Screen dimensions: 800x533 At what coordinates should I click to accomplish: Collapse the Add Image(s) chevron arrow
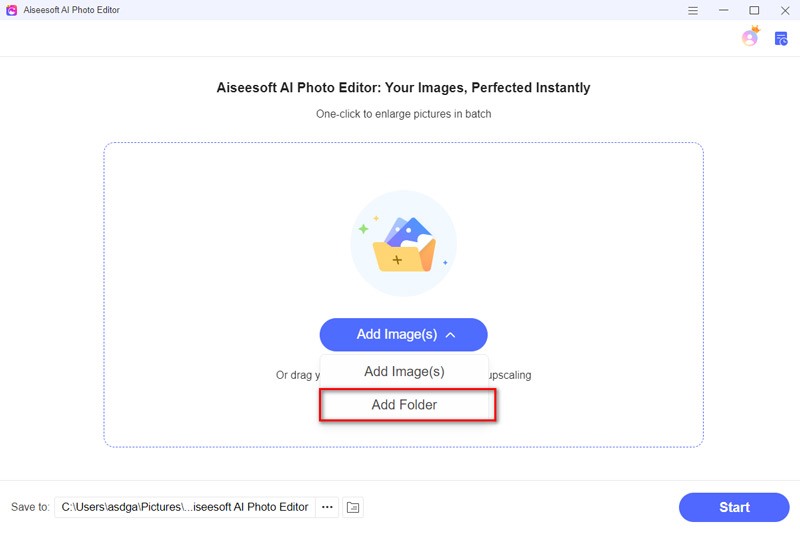pyautogui.click(x=450, y=335)
